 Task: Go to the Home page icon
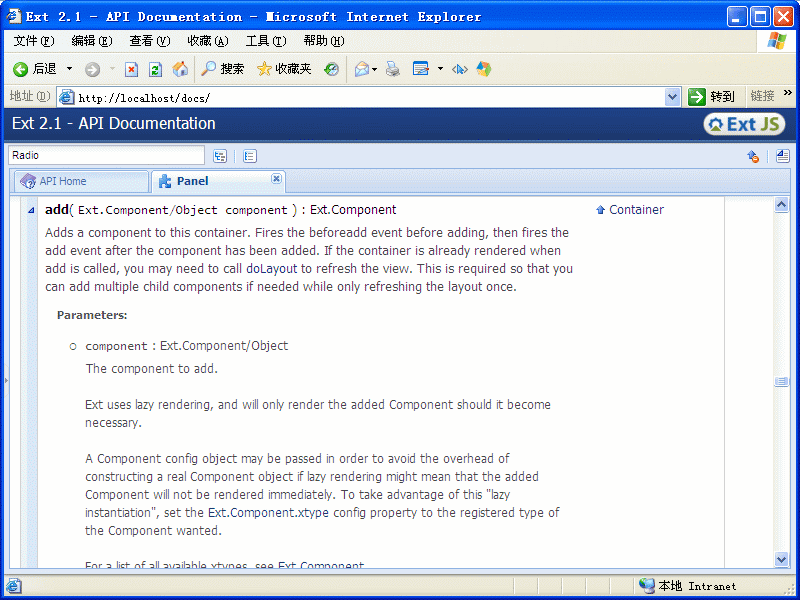pyautogui.click(x=180, y=69)
